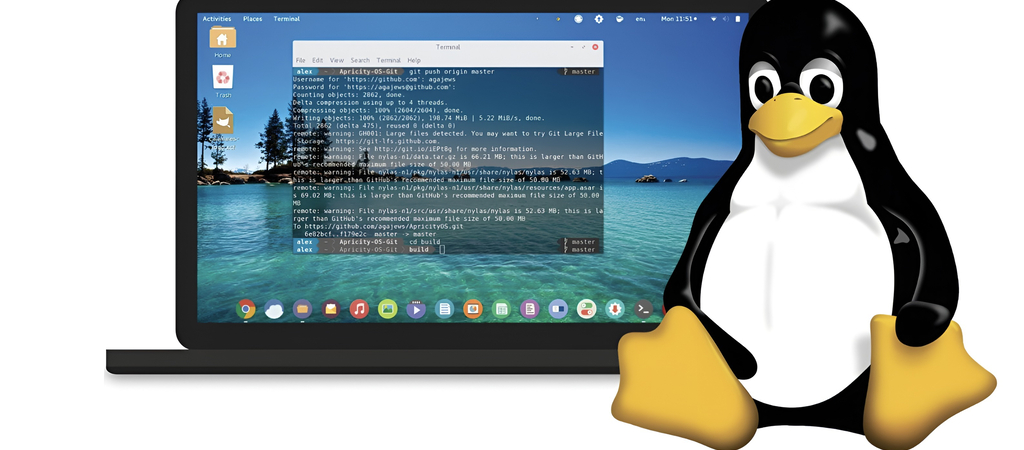The height and width of the screenshot is (450, 1024).
Task: Open the View menu in Terminal
Action: coord(336,60)
